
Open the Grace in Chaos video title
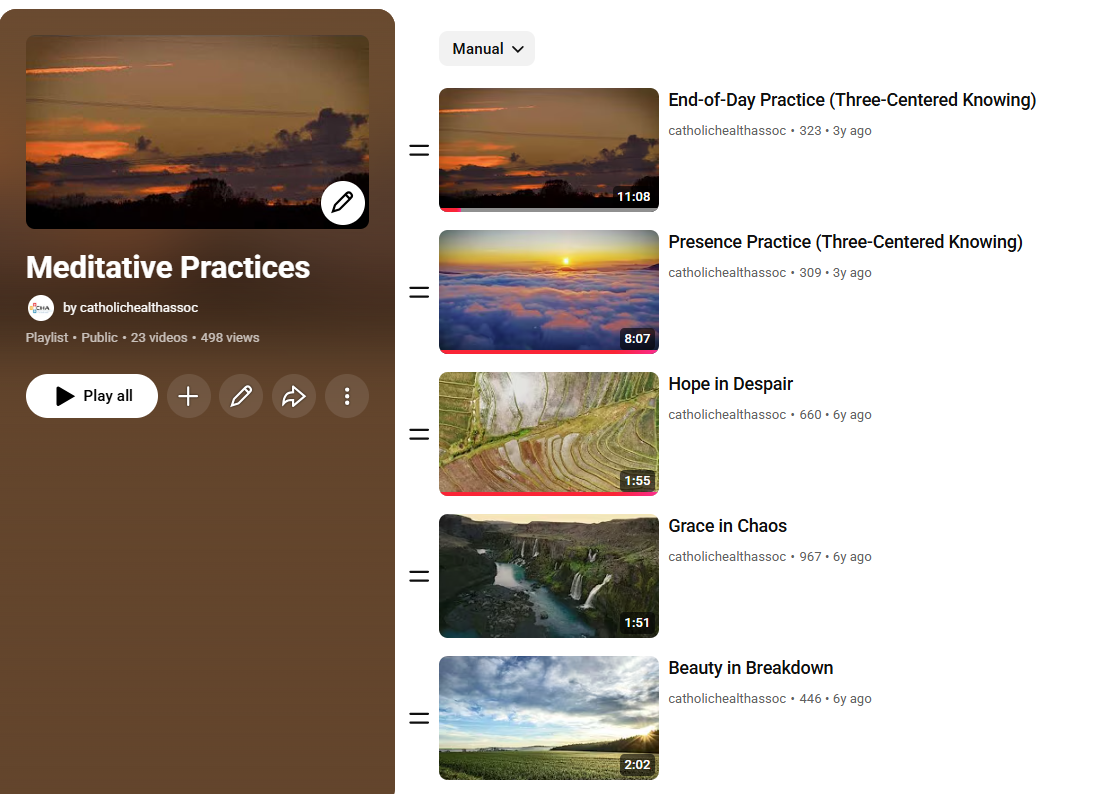pos(728,526)
